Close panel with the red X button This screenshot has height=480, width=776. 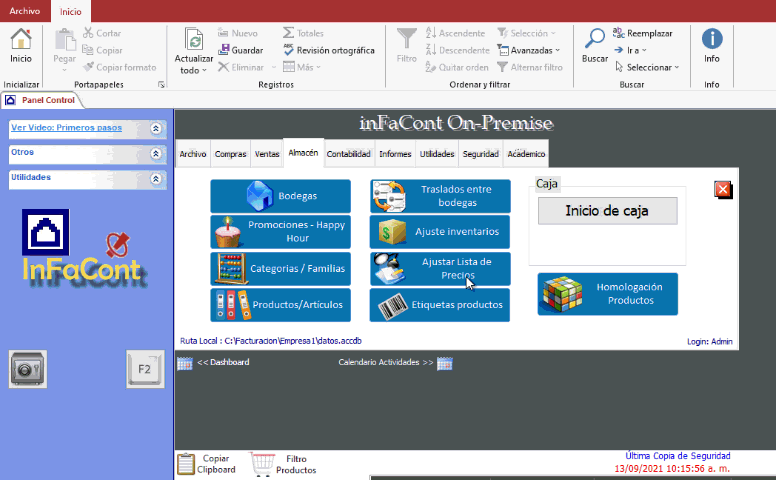pyautogui.click(x=723, y=190)
